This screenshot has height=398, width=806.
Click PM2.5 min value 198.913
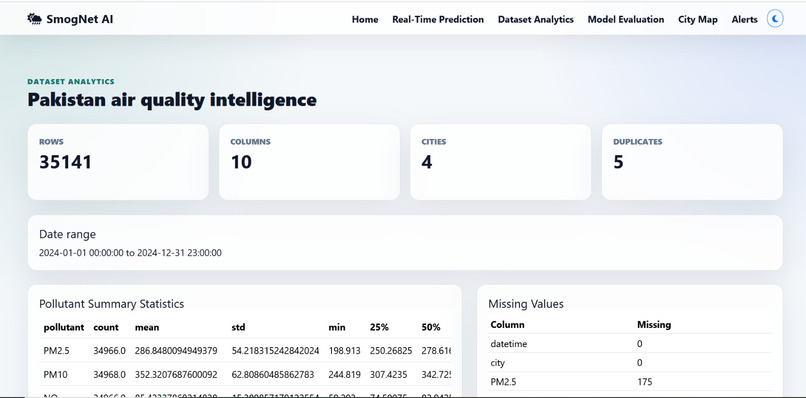(344, 351)
